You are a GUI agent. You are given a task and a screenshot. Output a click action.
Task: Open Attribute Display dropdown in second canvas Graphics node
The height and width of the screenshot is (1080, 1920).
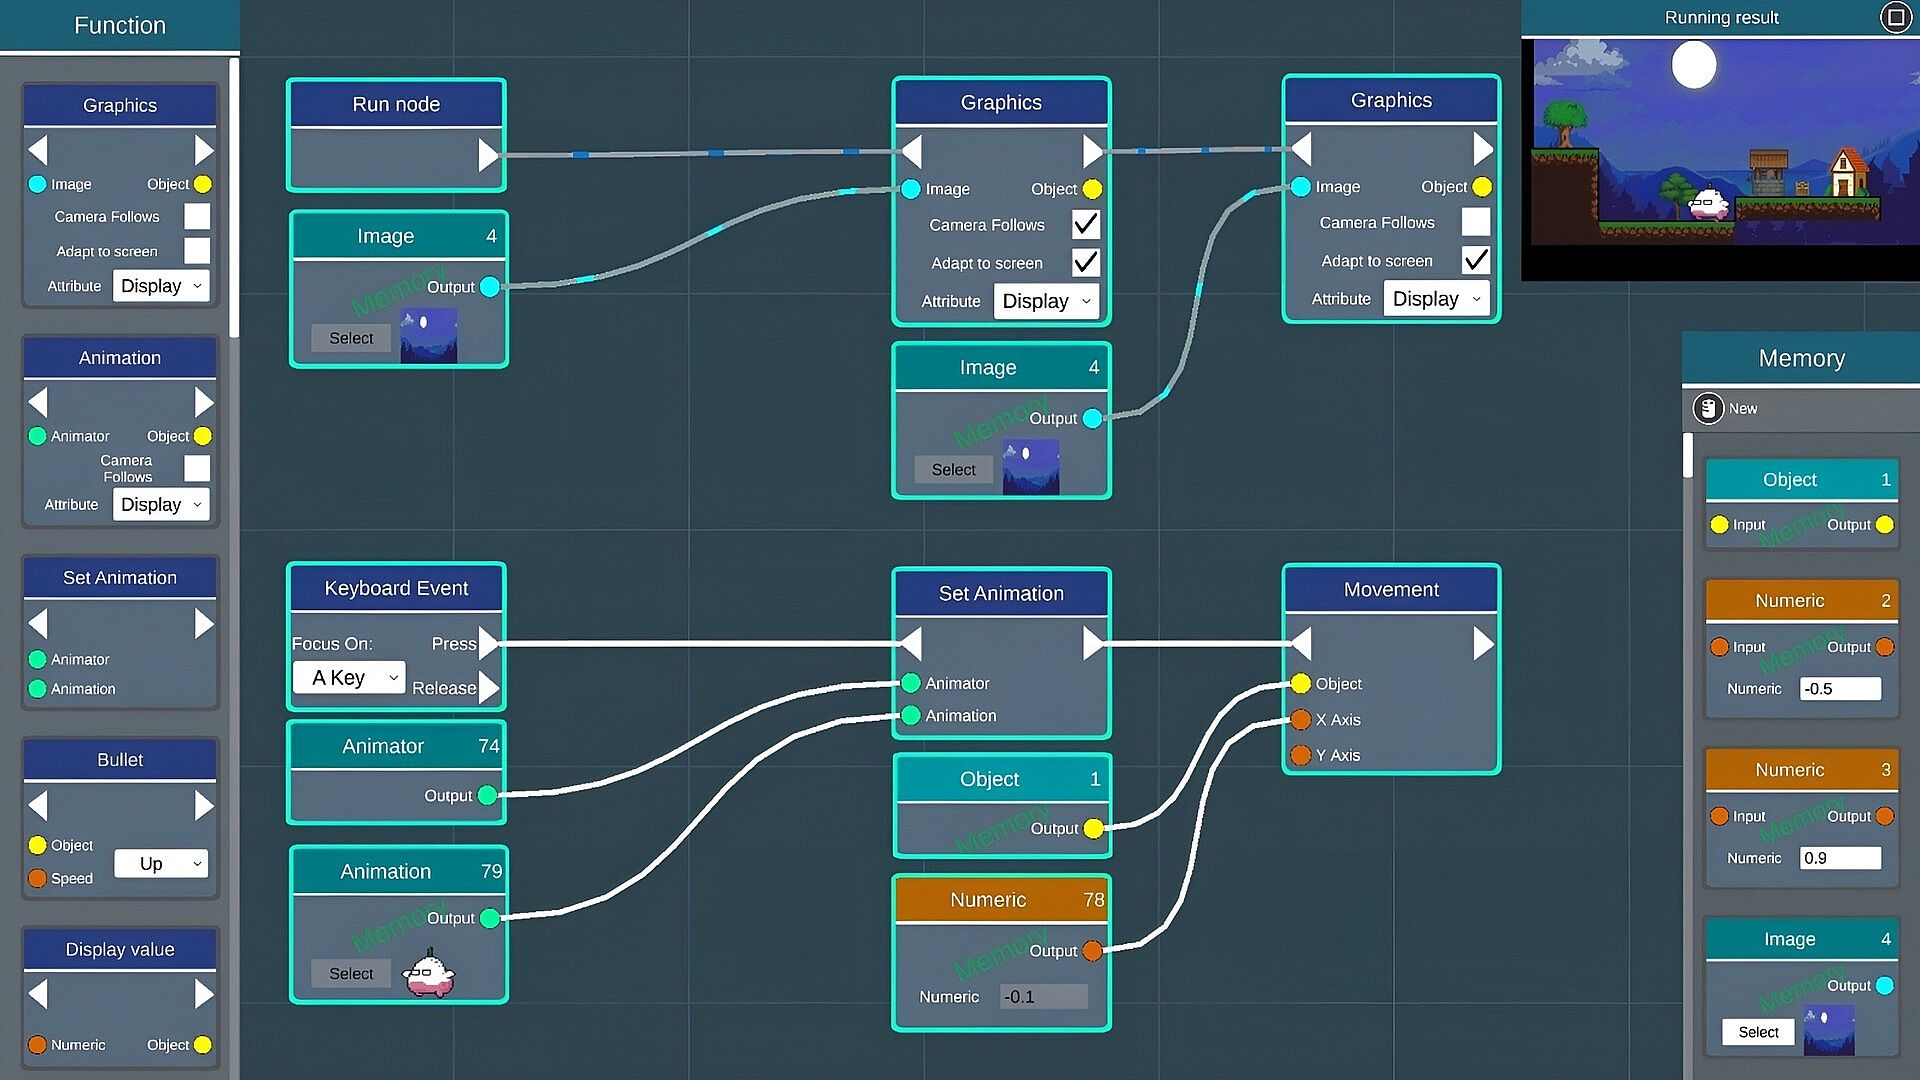click(x=1436, y=298)
